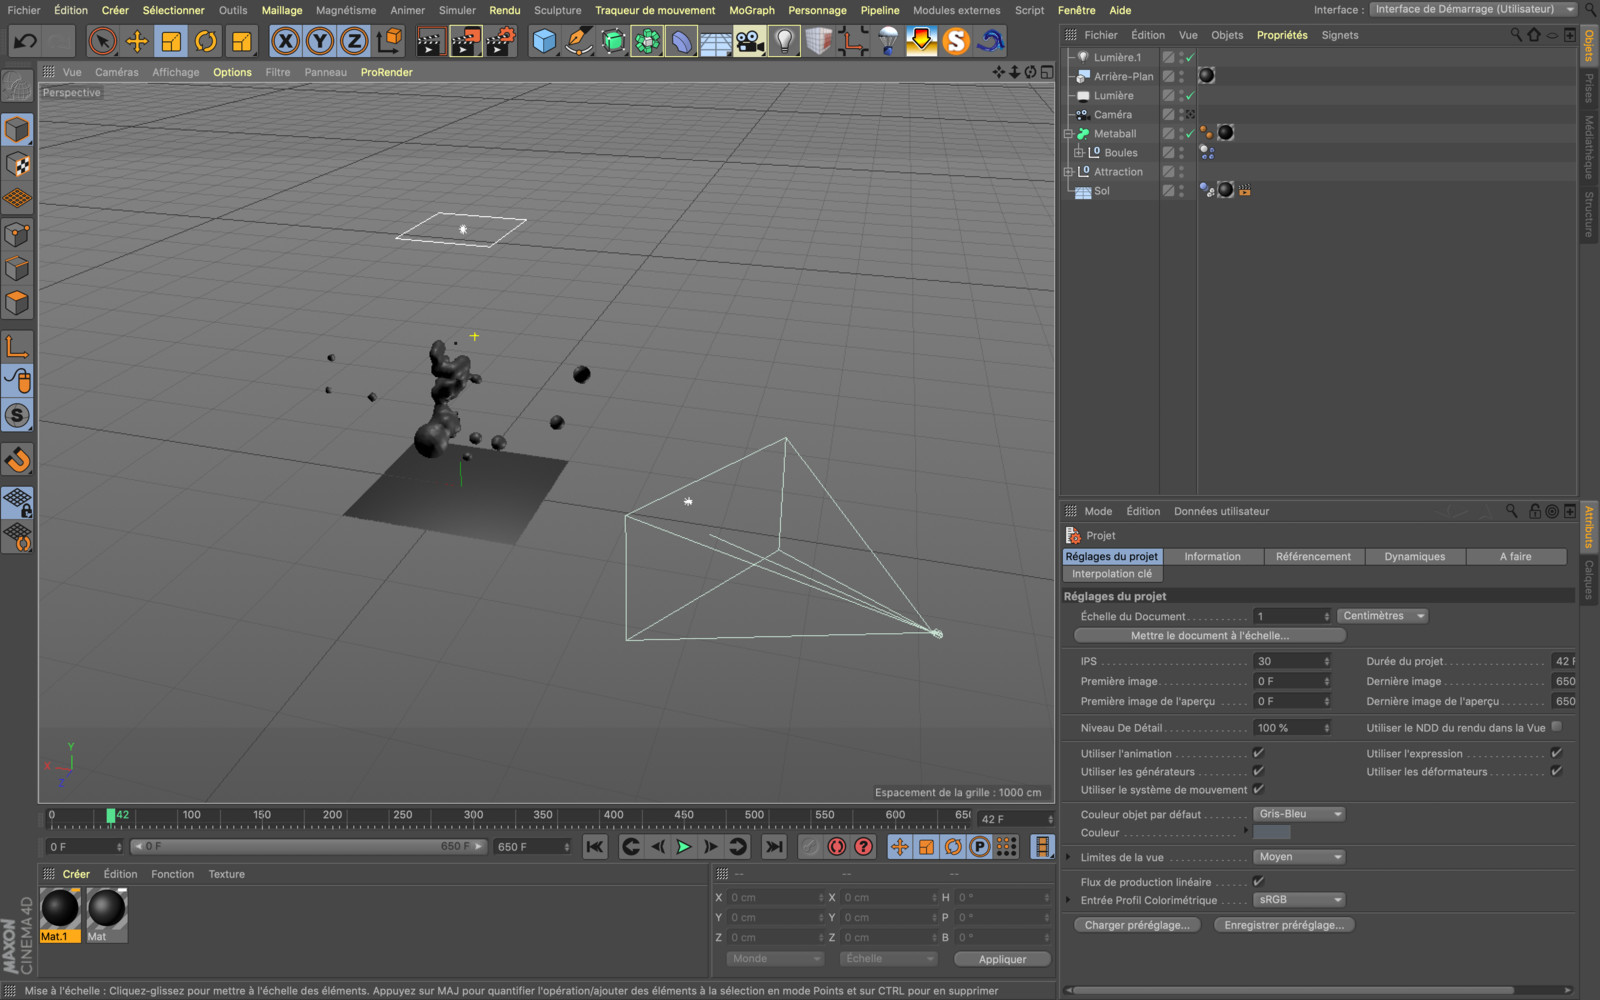Open the Centimètres unit dropdown
This screenshot has width=1600, height=1000.
tap(1382, 616)
